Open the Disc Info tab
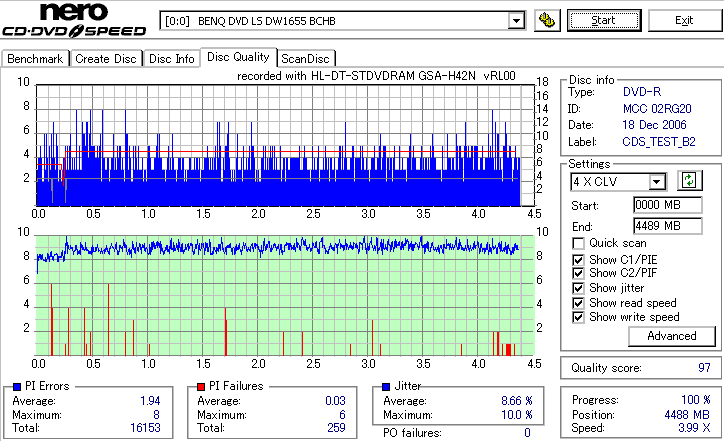This screenshot has width=724, height=441. point(171,59)
